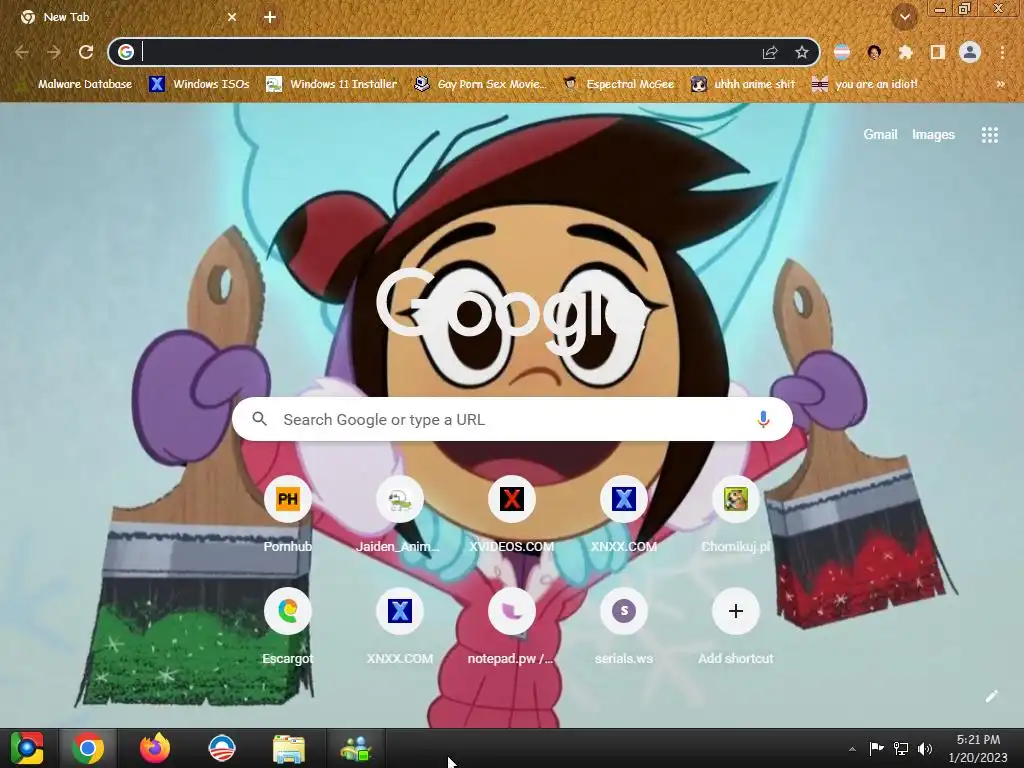Open the Extensions puzzle piece menu
This screenshot has width=1024, height=768.
coord(906,52)
